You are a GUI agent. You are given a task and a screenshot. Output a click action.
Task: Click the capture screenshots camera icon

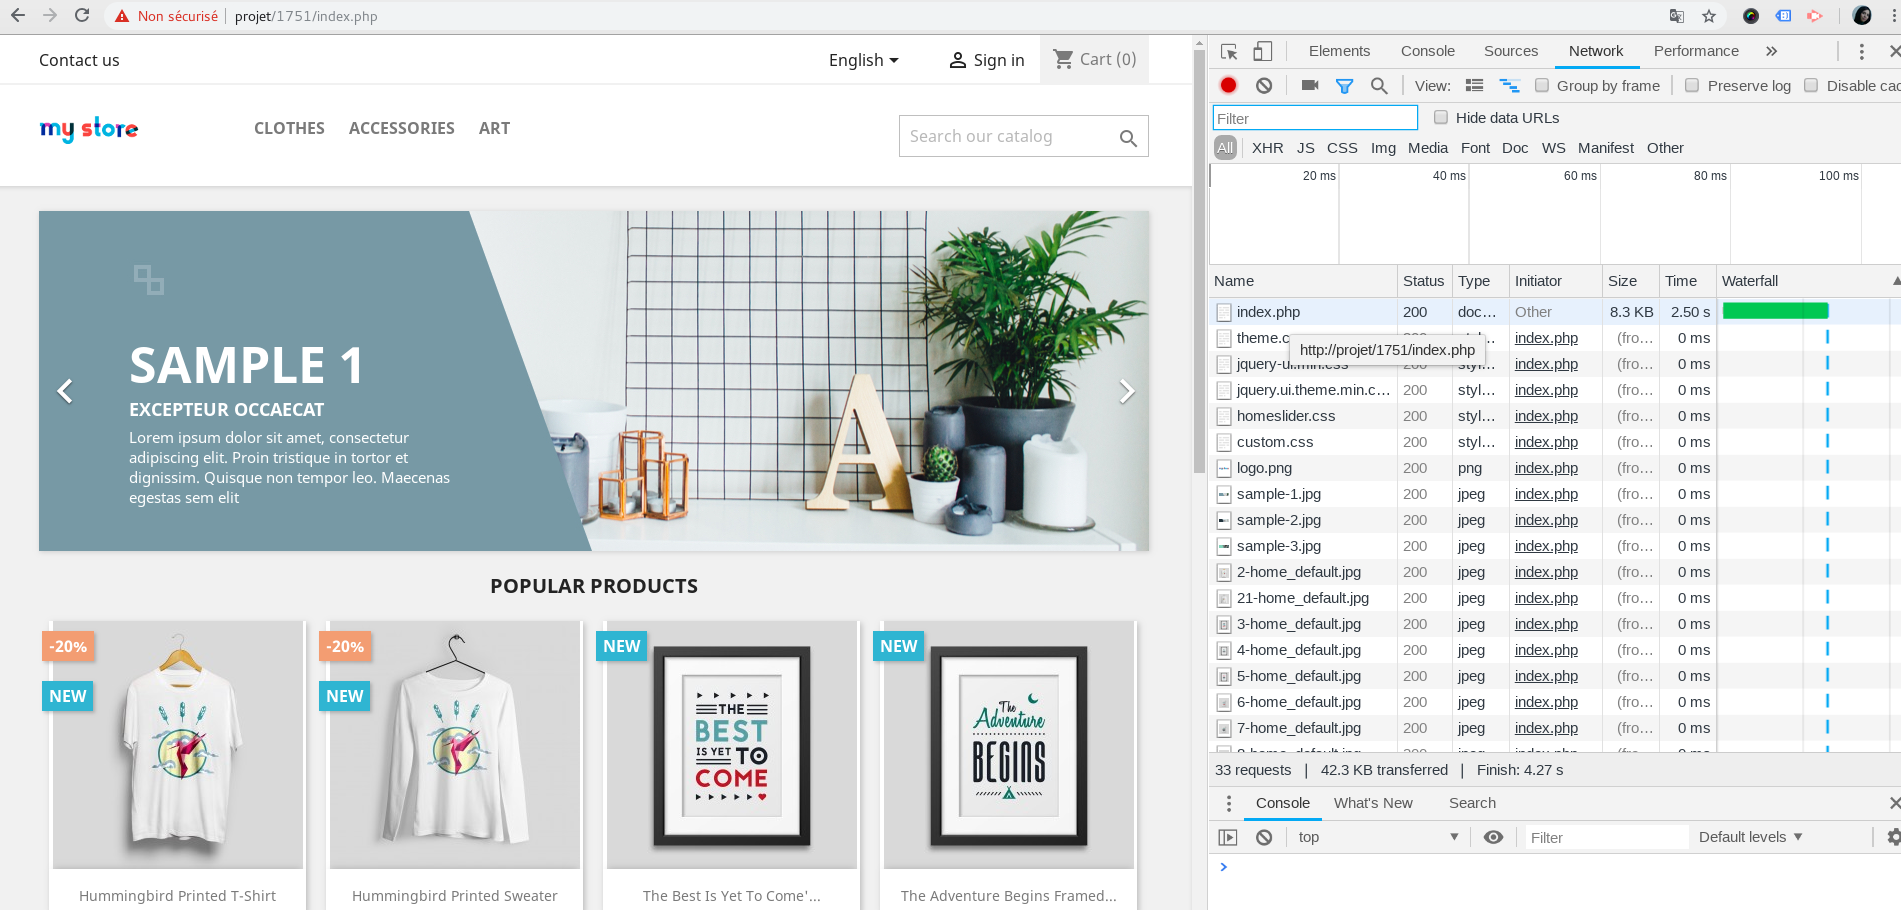(x=1309, y=86)
